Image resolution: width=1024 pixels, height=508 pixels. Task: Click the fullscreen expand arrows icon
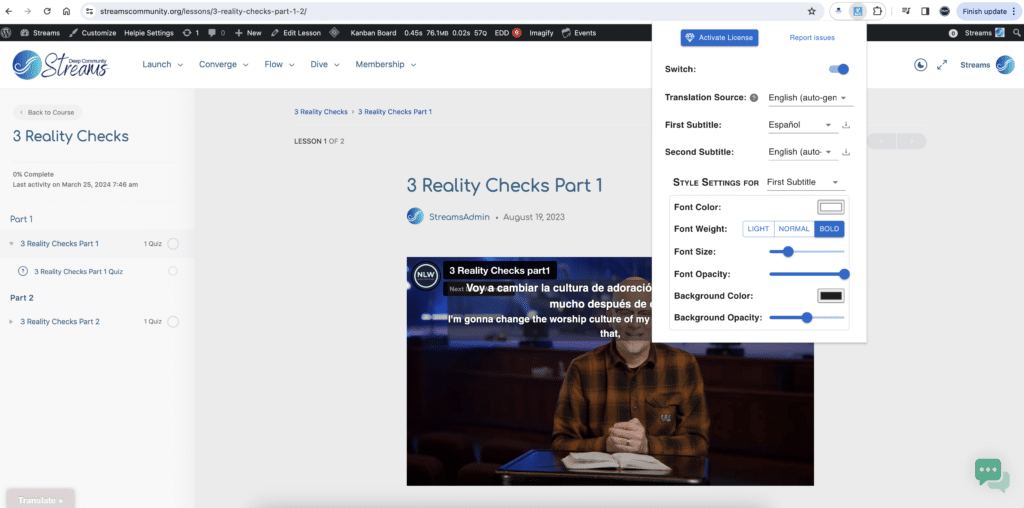[942, 65]
